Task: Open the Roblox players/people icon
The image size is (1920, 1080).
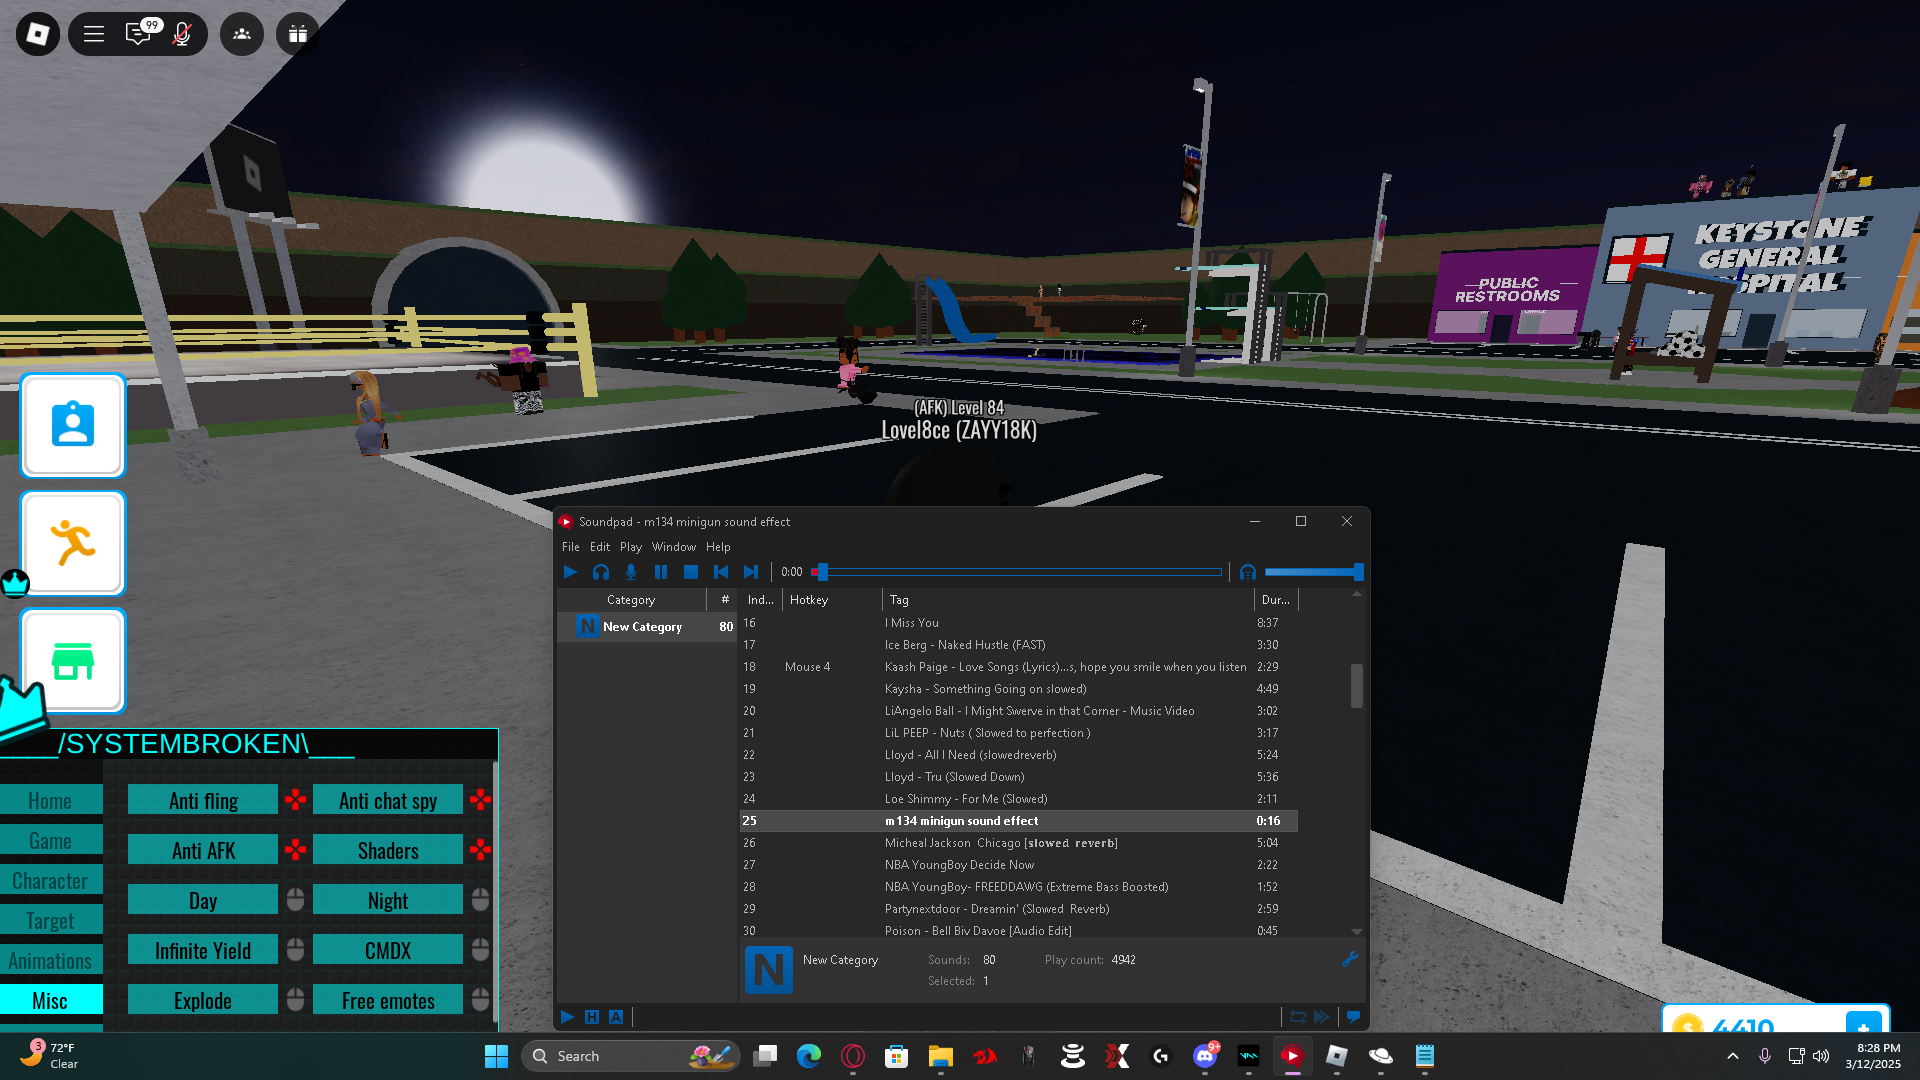Action: pyautogui.click(x=242, y=34)
